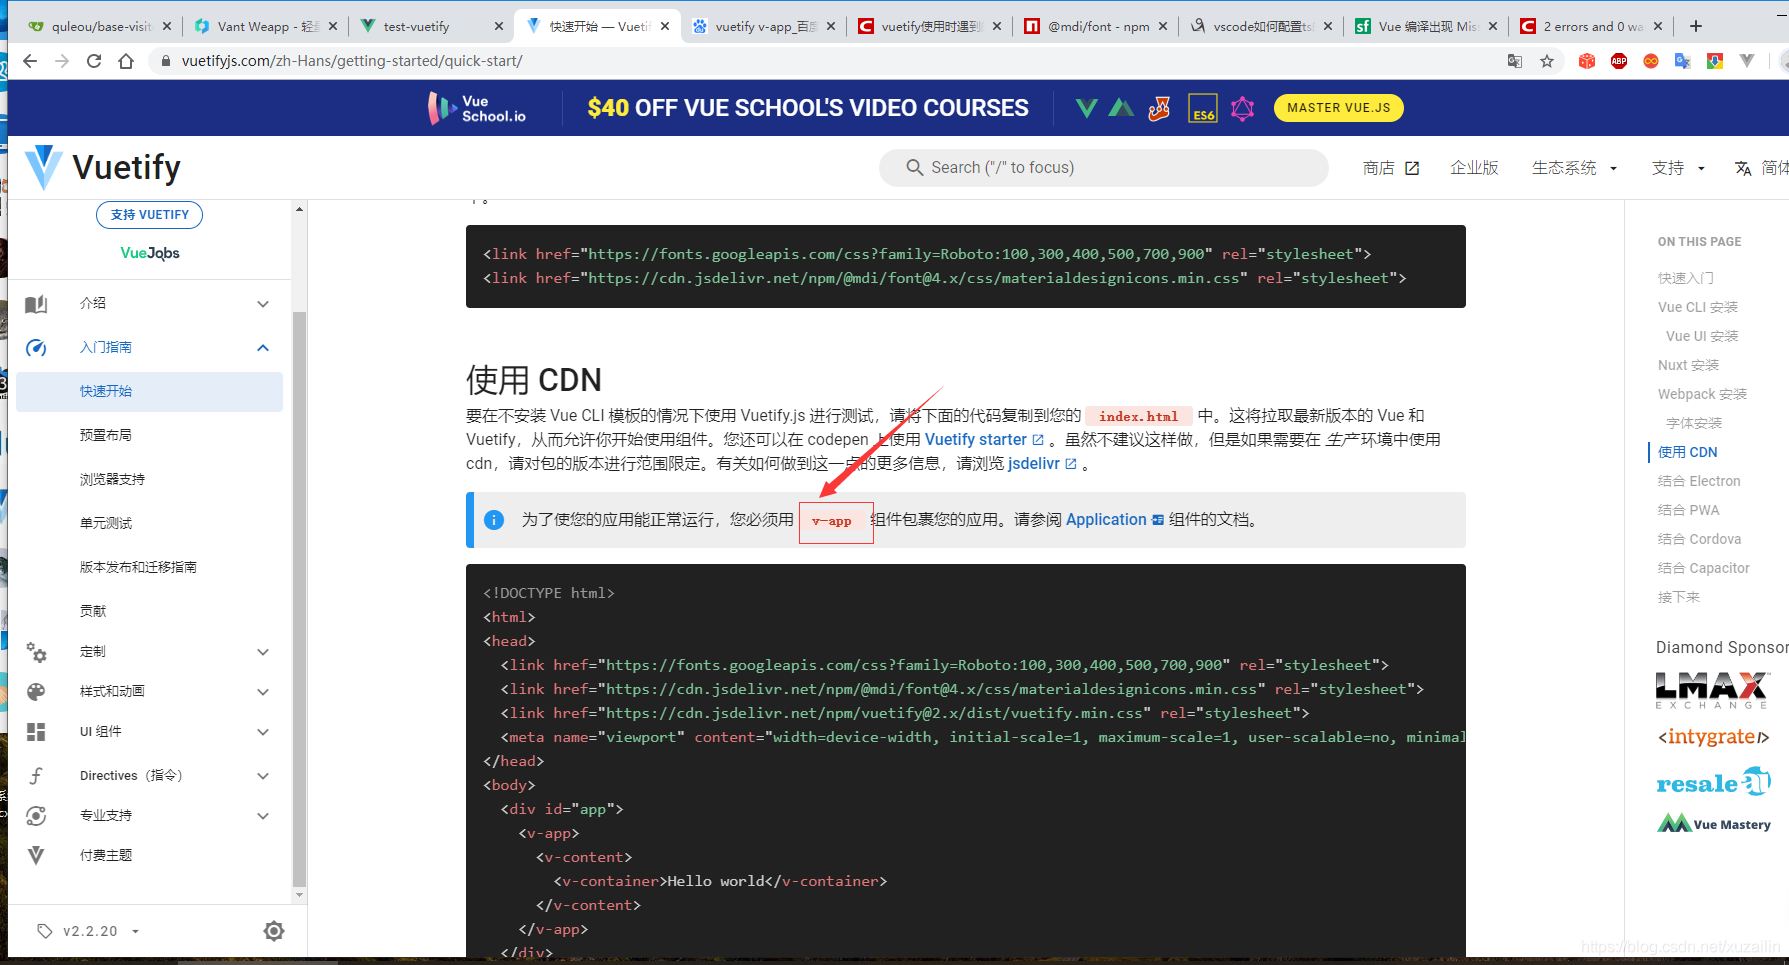
Task: Expand the 专业支持 sidebar group
Action: (263, 816)
